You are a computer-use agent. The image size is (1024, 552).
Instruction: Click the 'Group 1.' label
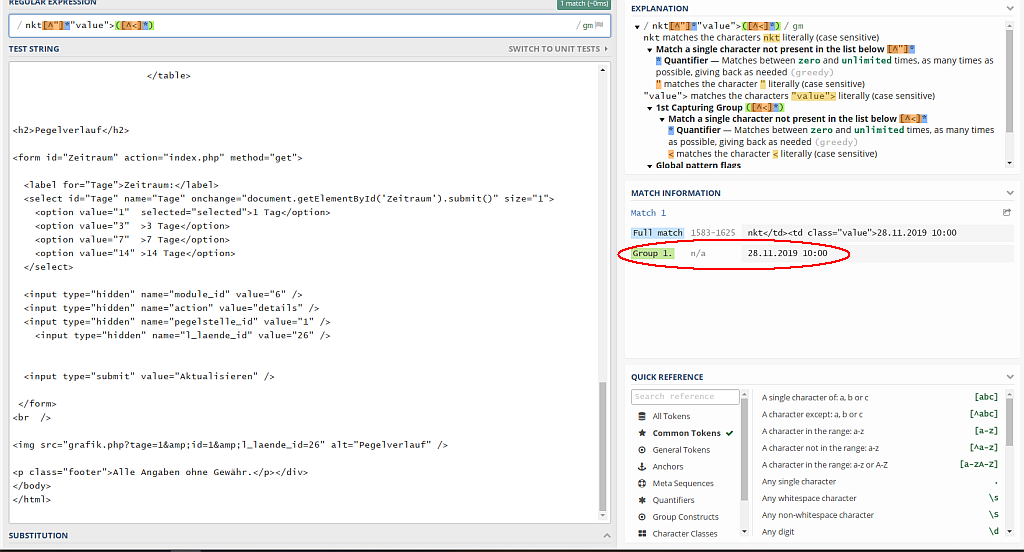pos(652,253)
